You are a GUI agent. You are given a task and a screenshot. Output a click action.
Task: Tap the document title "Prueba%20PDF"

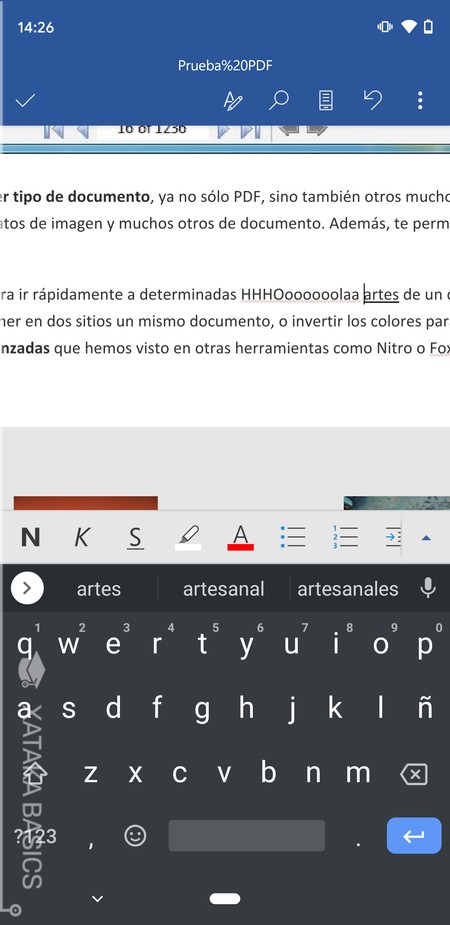click(225, 65)
